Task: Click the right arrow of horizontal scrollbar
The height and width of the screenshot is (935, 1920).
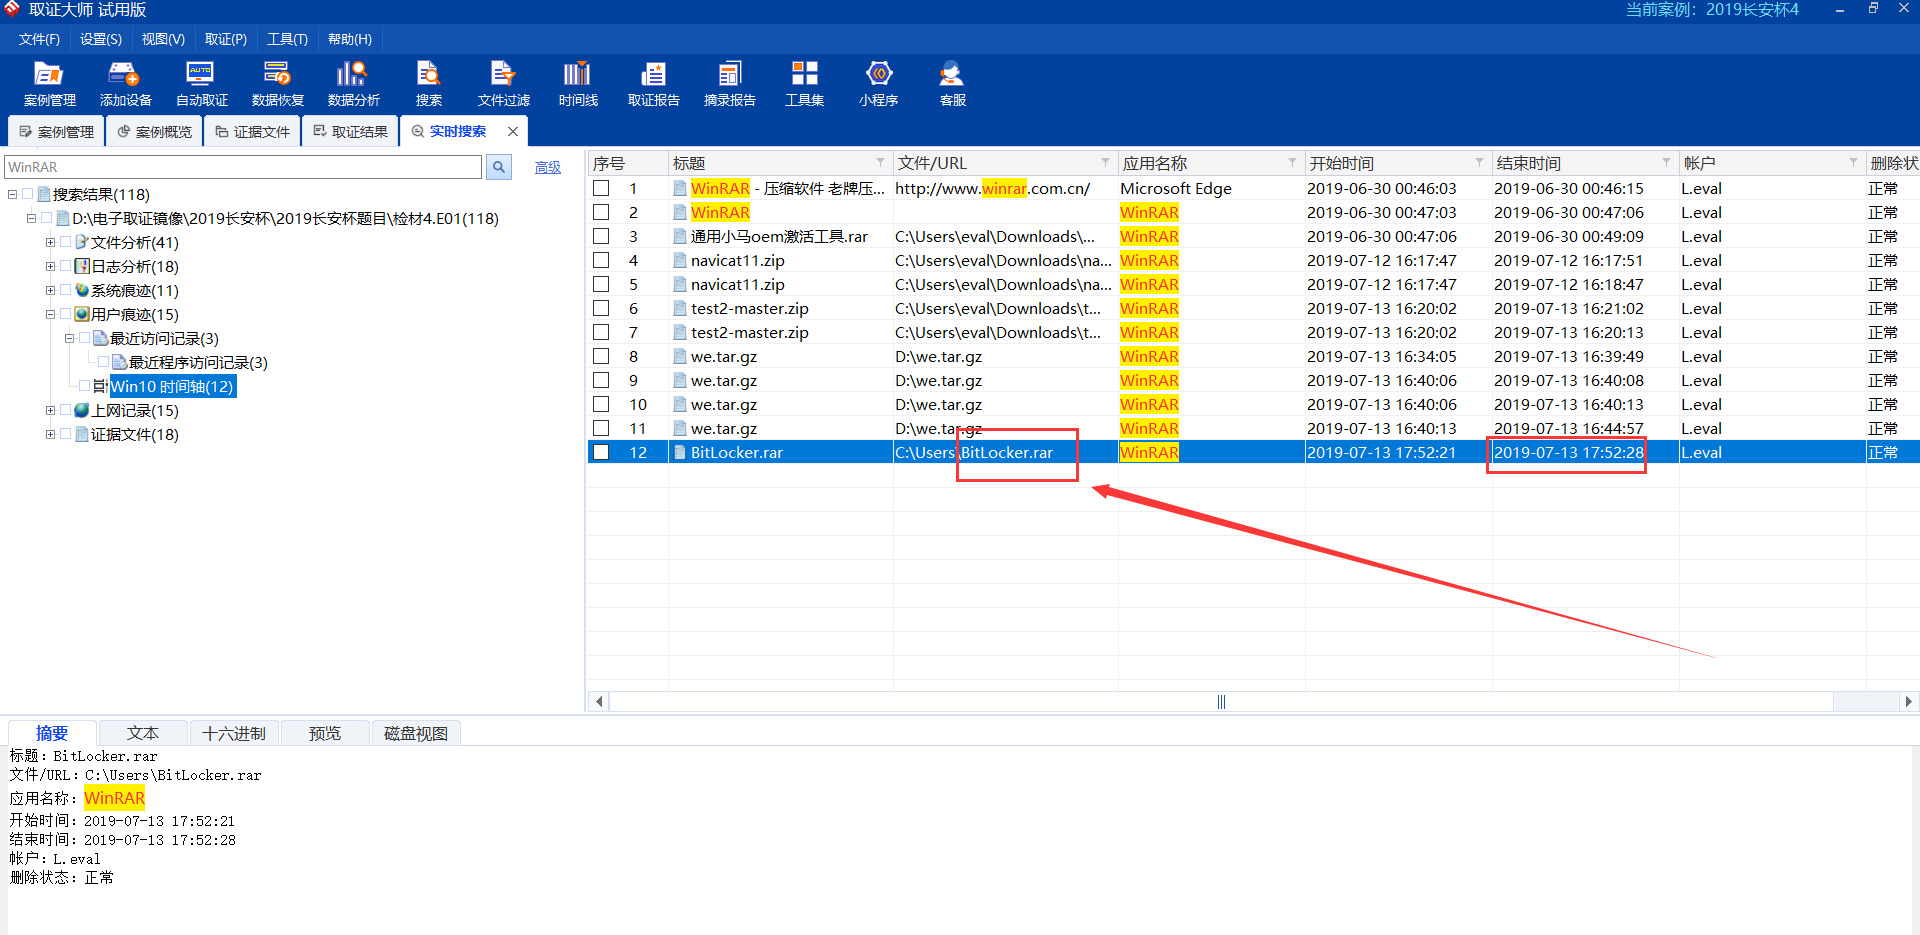Action: 1908,702
